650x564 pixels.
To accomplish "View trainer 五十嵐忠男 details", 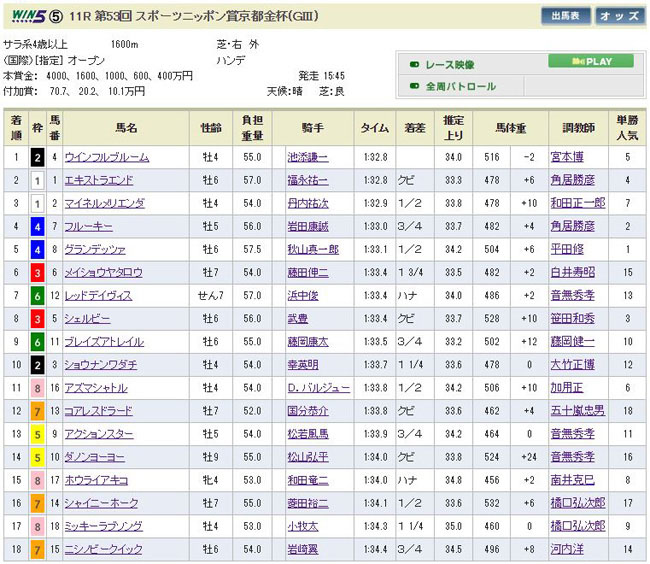I will tap(578, 410).
